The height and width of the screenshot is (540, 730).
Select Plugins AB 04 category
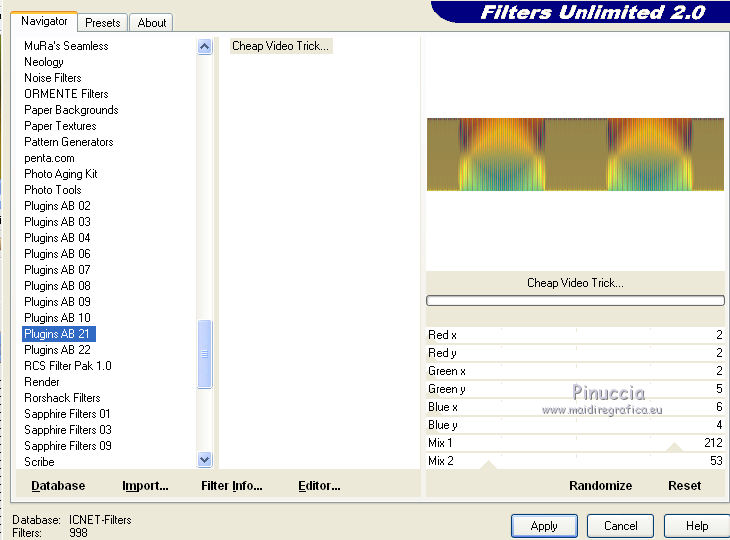57,238
